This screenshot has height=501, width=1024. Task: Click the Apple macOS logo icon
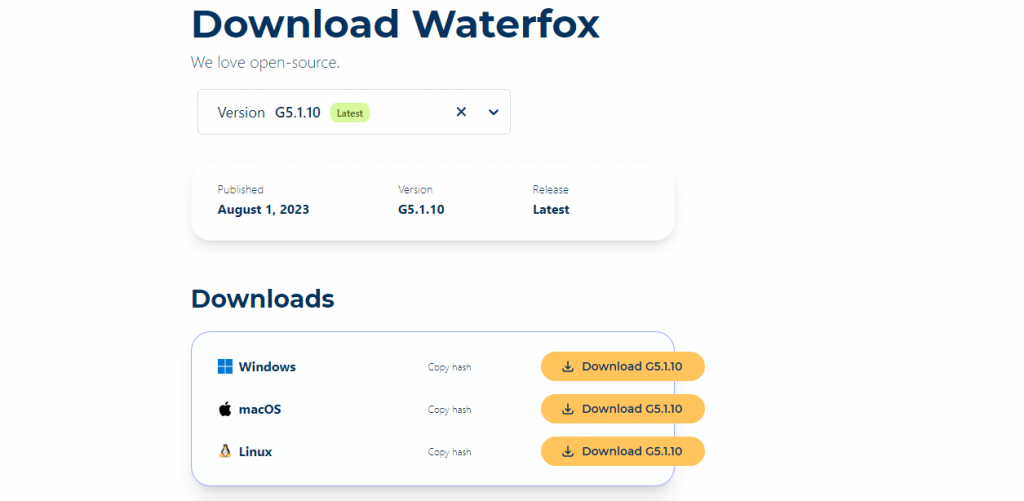tap(225, 409)
